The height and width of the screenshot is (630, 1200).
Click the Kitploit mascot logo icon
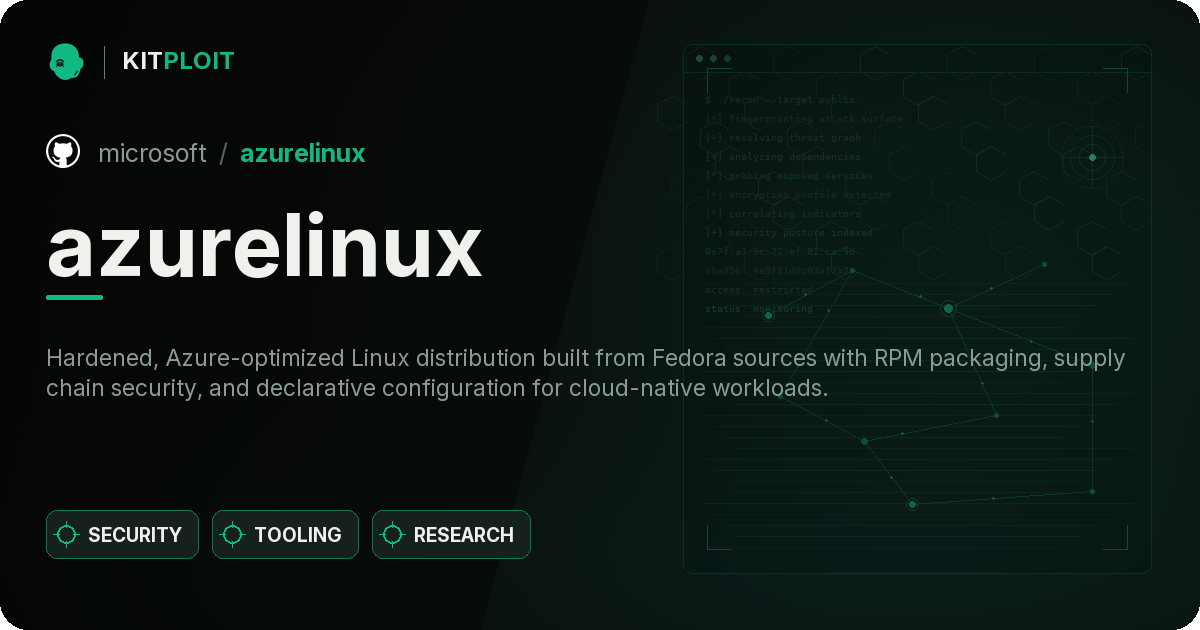pos(66,61)
